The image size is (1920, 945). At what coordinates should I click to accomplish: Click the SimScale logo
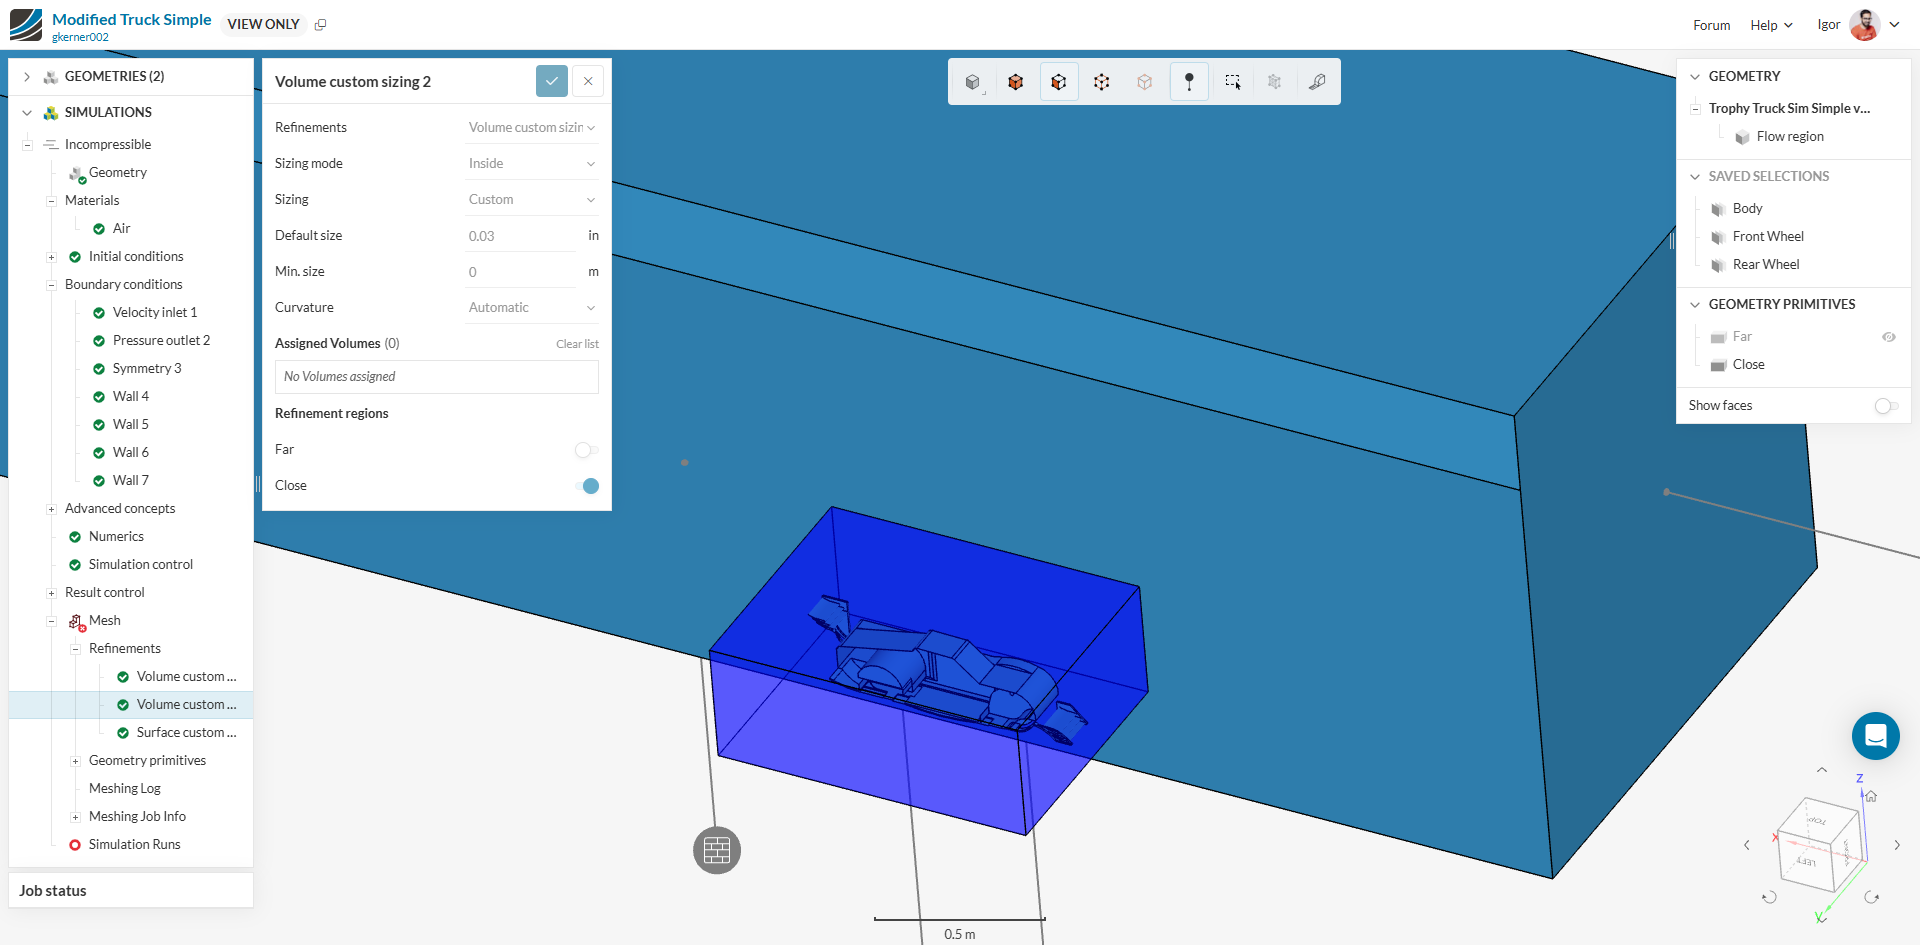pos(26,25)
